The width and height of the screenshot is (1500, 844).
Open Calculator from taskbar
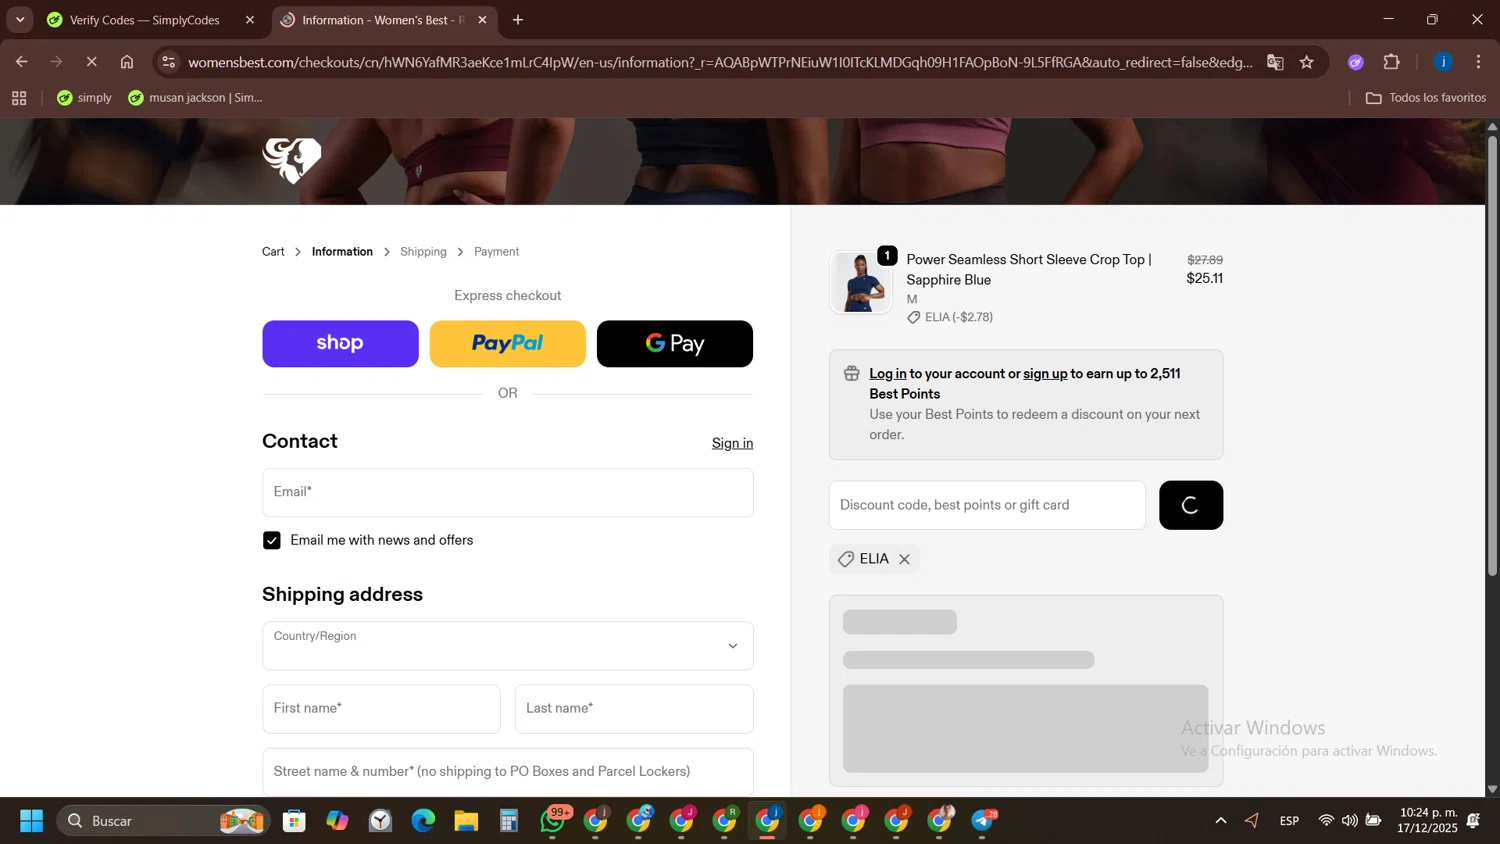pos(509,821)
